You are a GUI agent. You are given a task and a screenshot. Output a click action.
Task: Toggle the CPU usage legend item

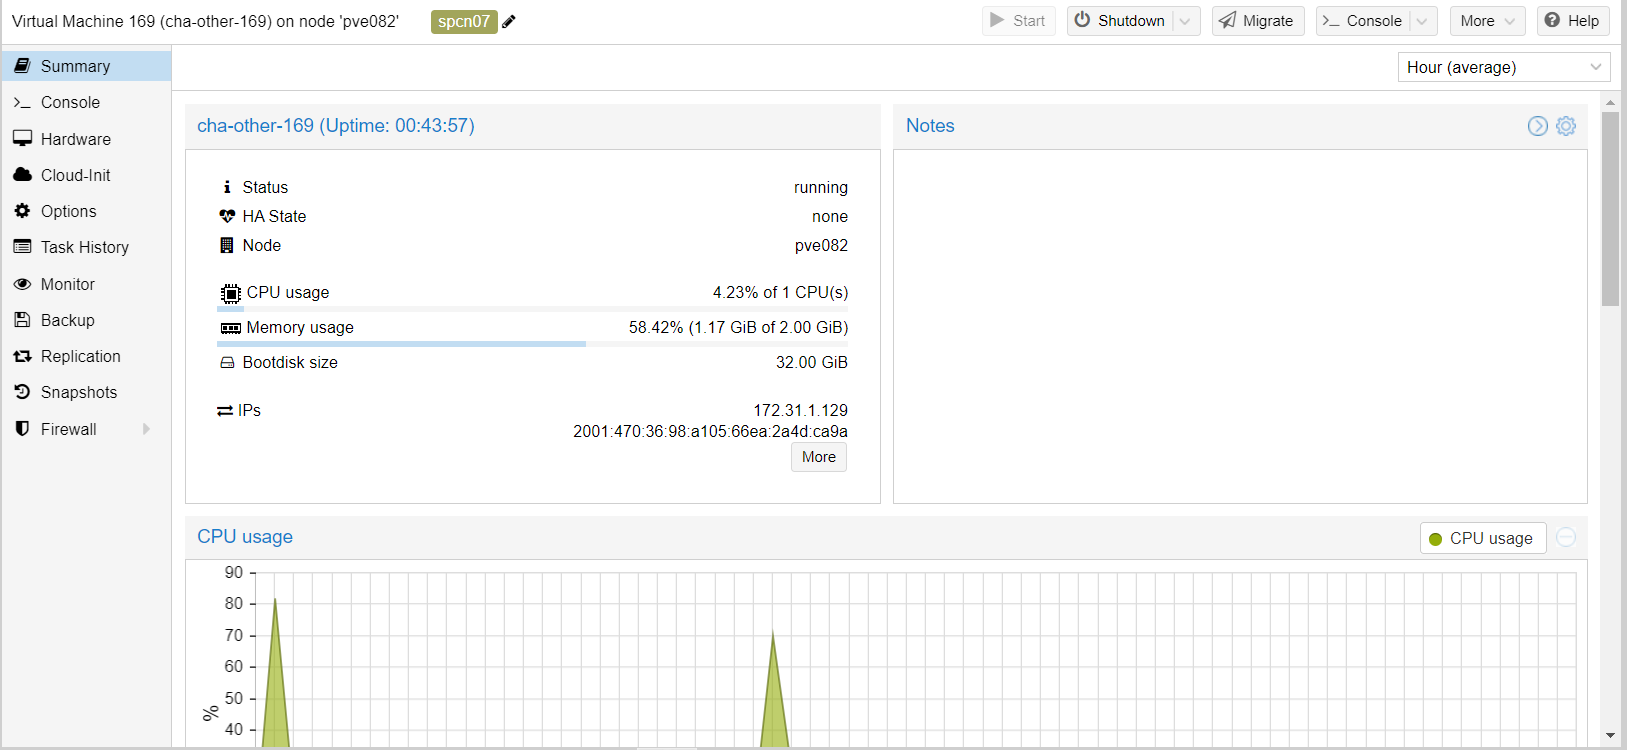click(1483, 538)
